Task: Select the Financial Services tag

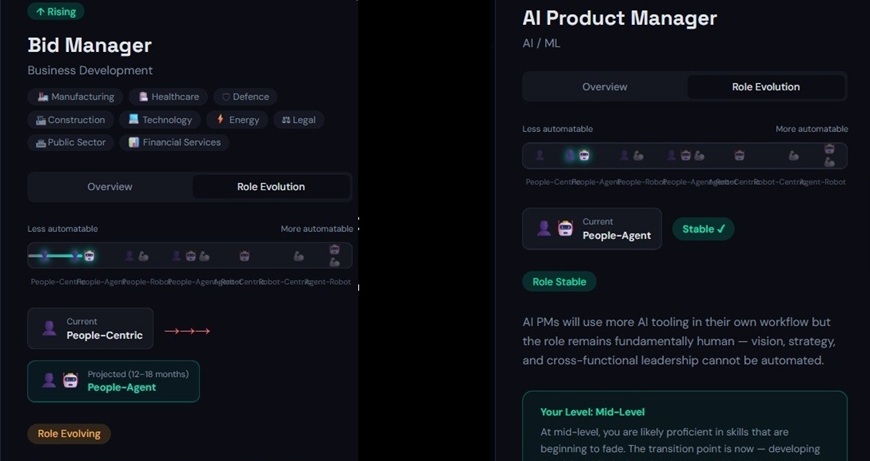Action: pyautogui.click(x=174, y=143)
